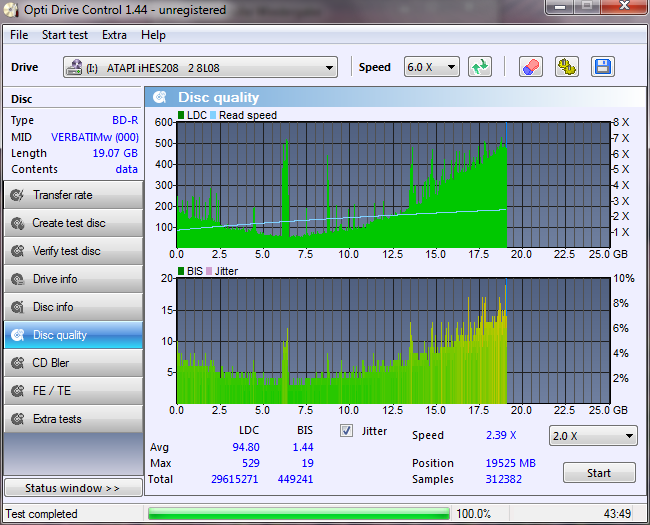Click the Extra tests sidebar icon
Viewport: 650px width, 525px height.
(17, 419)
